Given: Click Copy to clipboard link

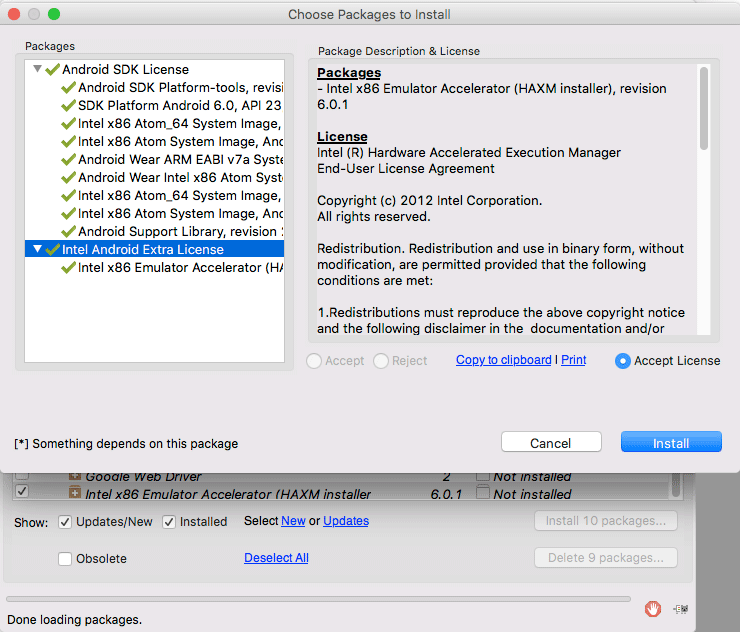Looking at the screenshot, I should tap(503, 360).
